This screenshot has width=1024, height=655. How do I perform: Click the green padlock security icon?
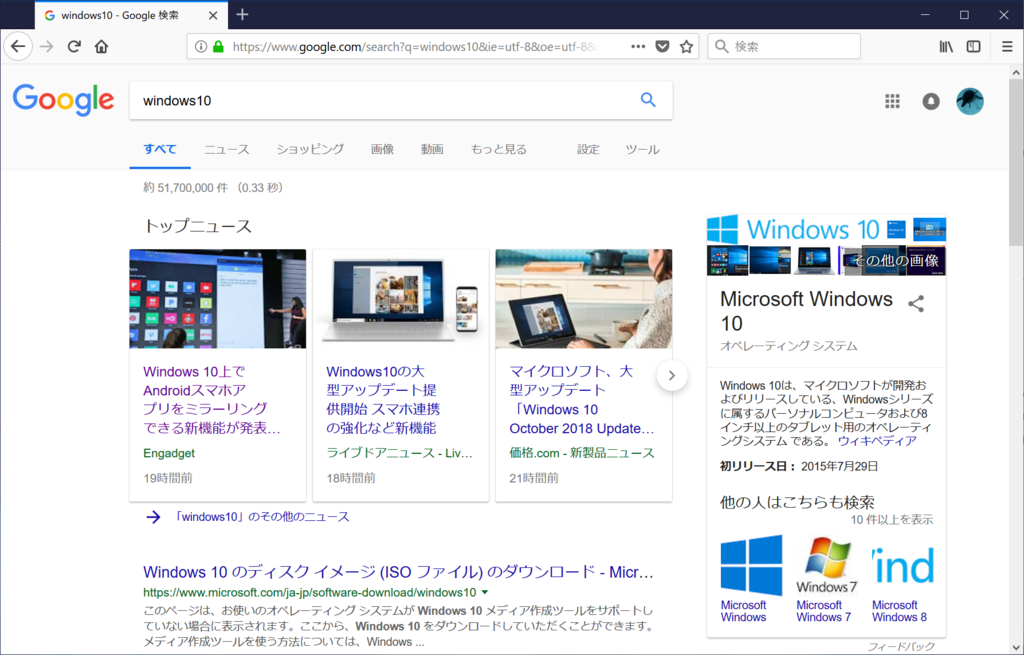pos(218,46)
